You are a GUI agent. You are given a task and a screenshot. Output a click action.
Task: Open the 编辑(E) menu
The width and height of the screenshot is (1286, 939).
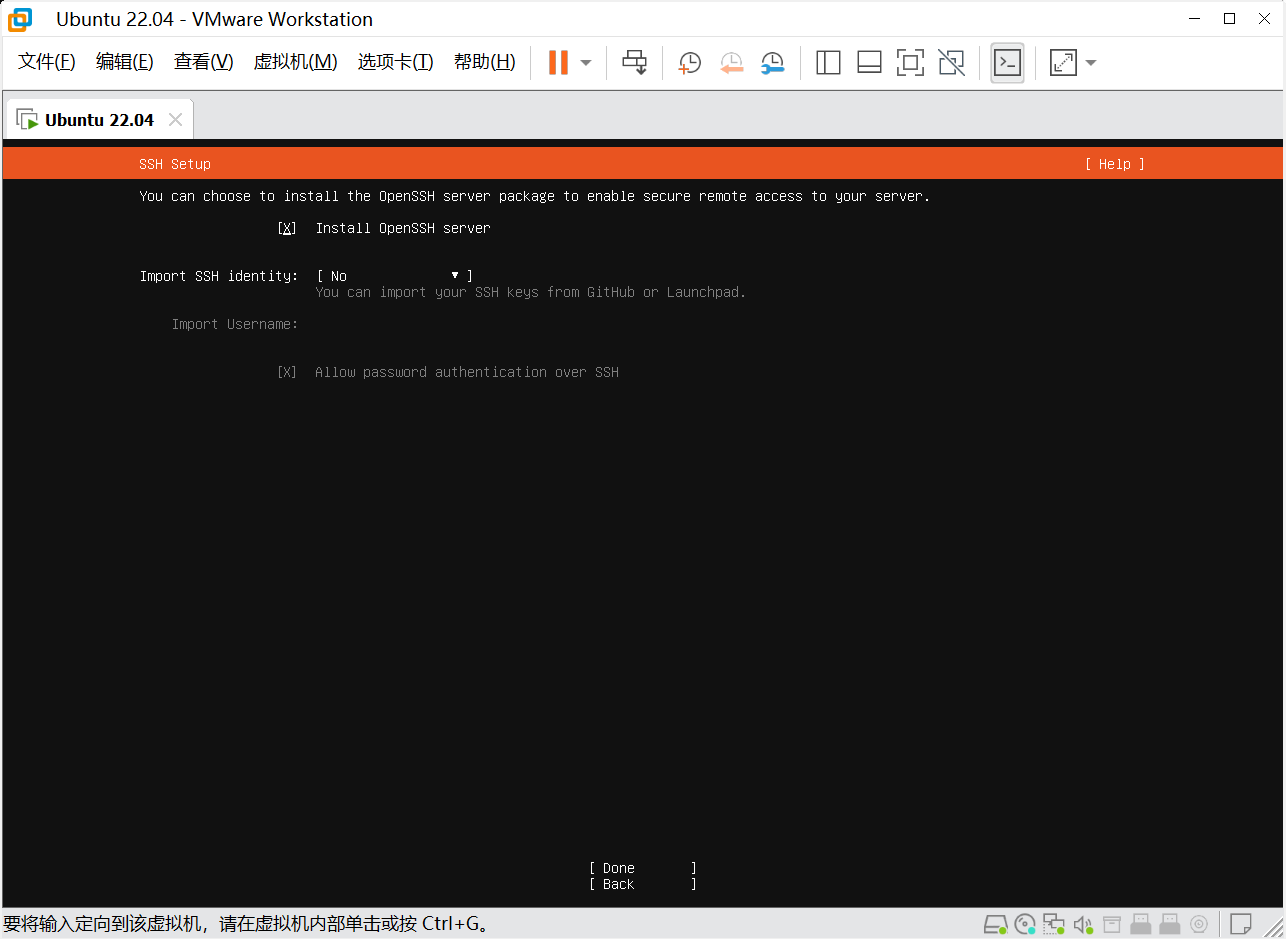coord(125,62)
